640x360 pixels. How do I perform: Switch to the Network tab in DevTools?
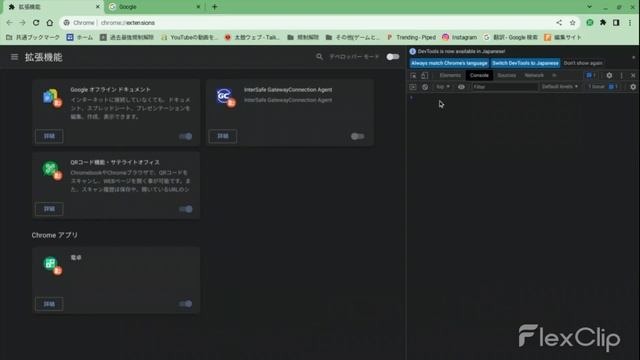(x=534, y=76)
